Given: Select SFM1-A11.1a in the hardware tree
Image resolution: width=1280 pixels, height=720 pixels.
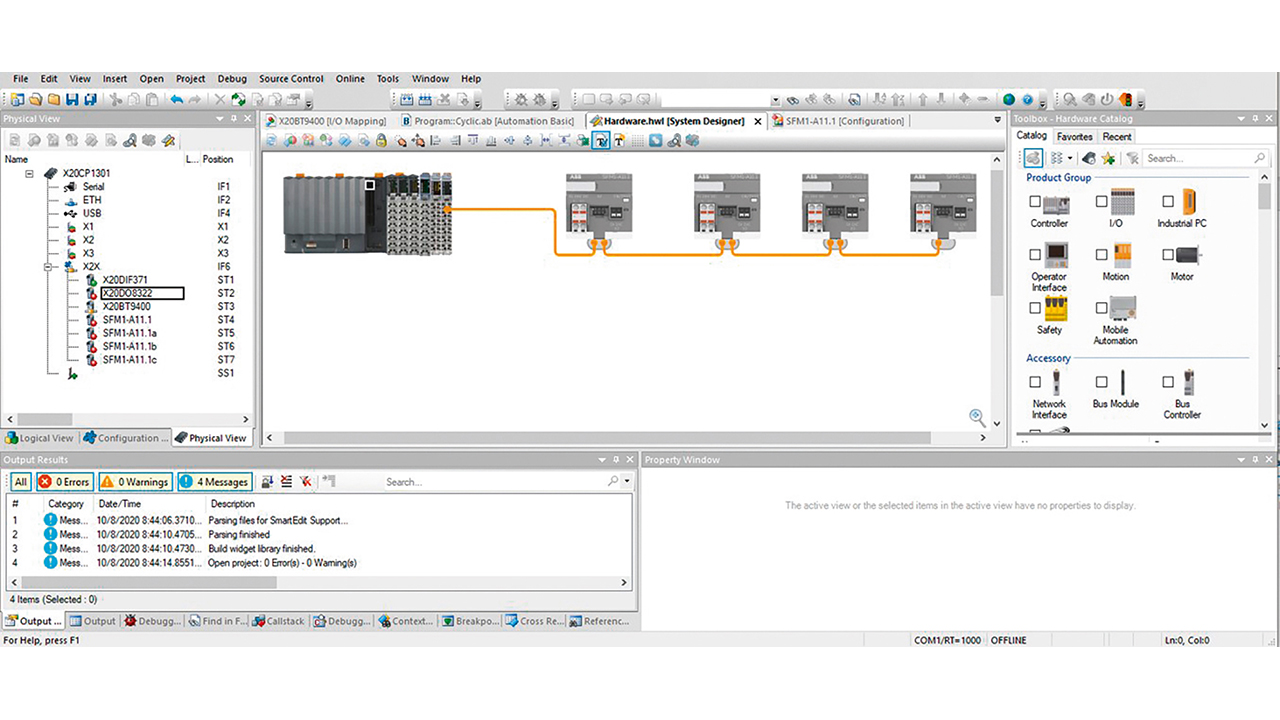Looking at the screenshot, I should pyautogui.click(x=130, y=333).
